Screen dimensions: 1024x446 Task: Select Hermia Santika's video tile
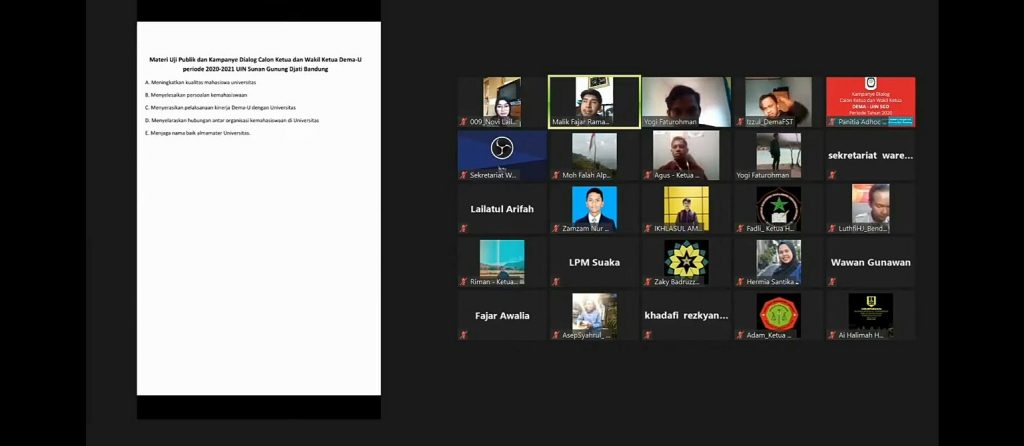point(778,261)
